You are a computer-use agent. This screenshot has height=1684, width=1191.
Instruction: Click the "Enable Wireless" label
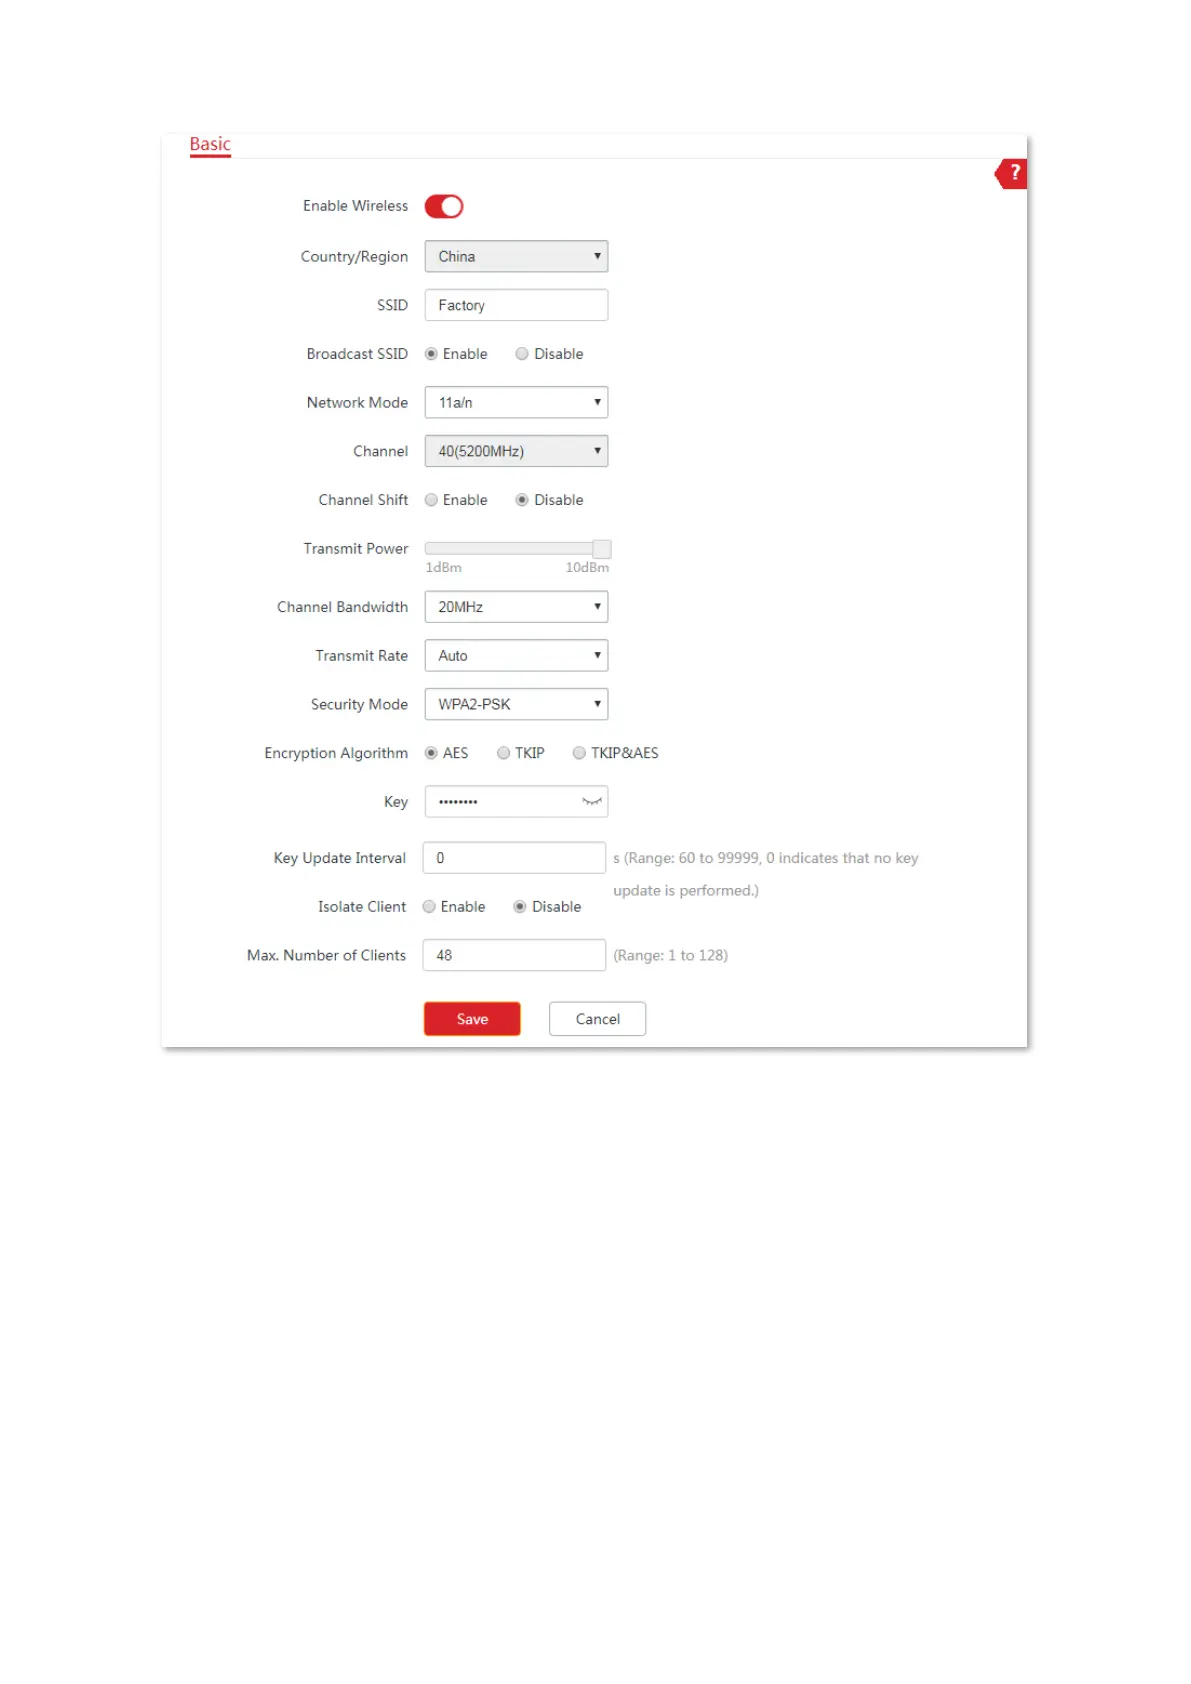[356, 206]
